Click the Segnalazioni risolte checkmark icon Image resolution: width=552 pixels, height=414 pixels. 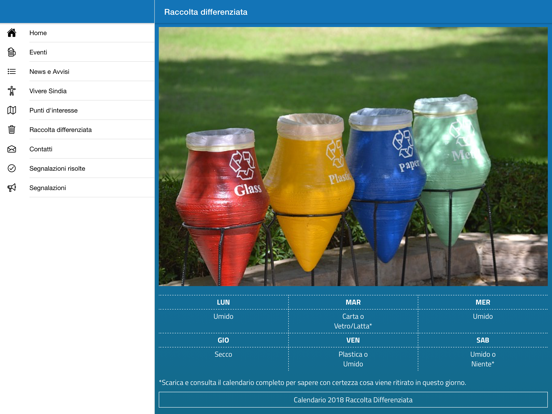[12, 168]
